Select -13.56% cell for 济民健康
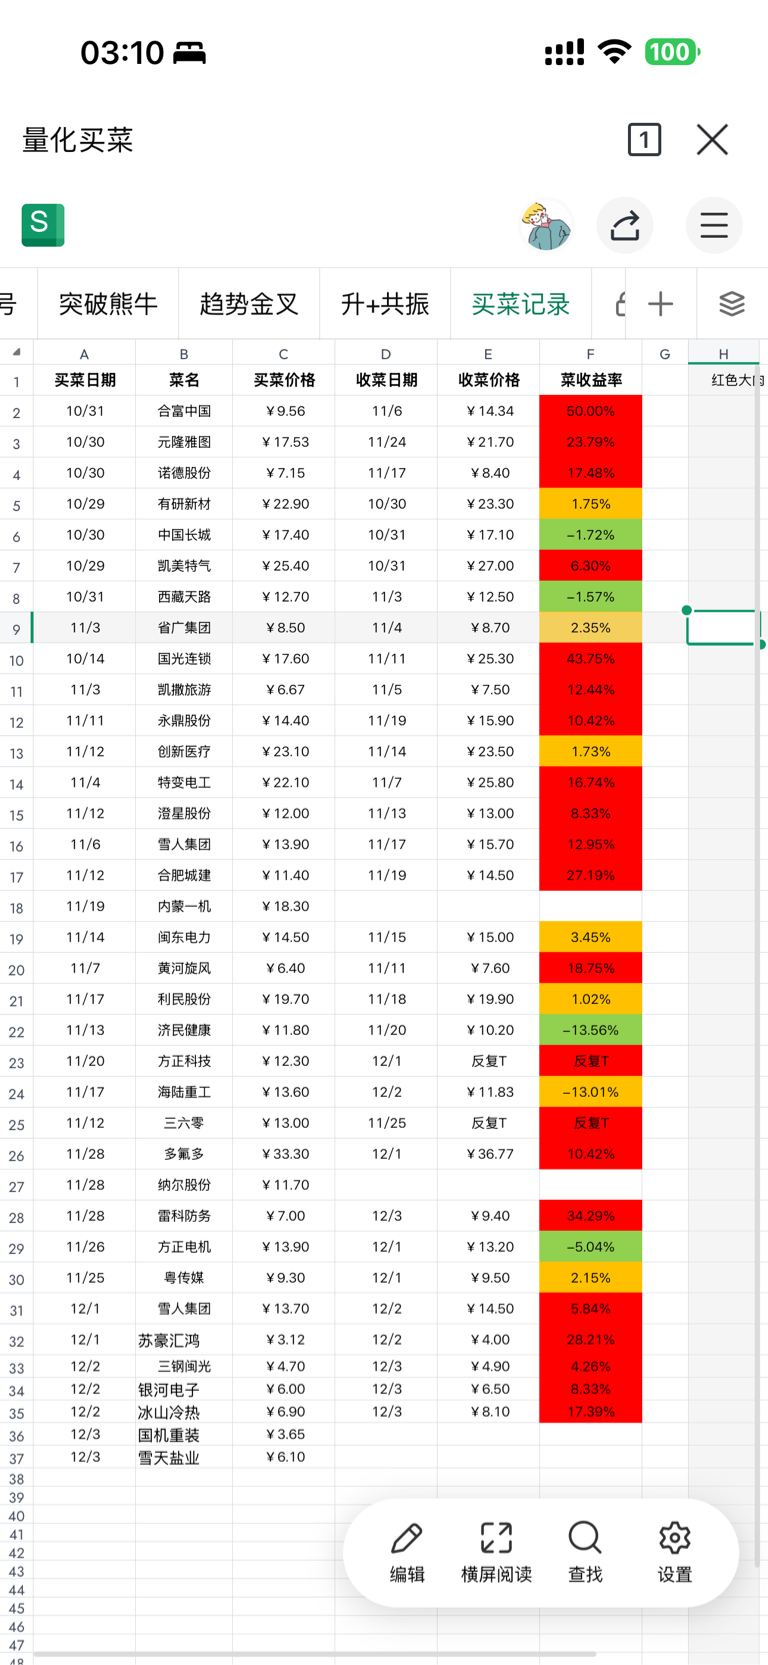 [590, 1030]
